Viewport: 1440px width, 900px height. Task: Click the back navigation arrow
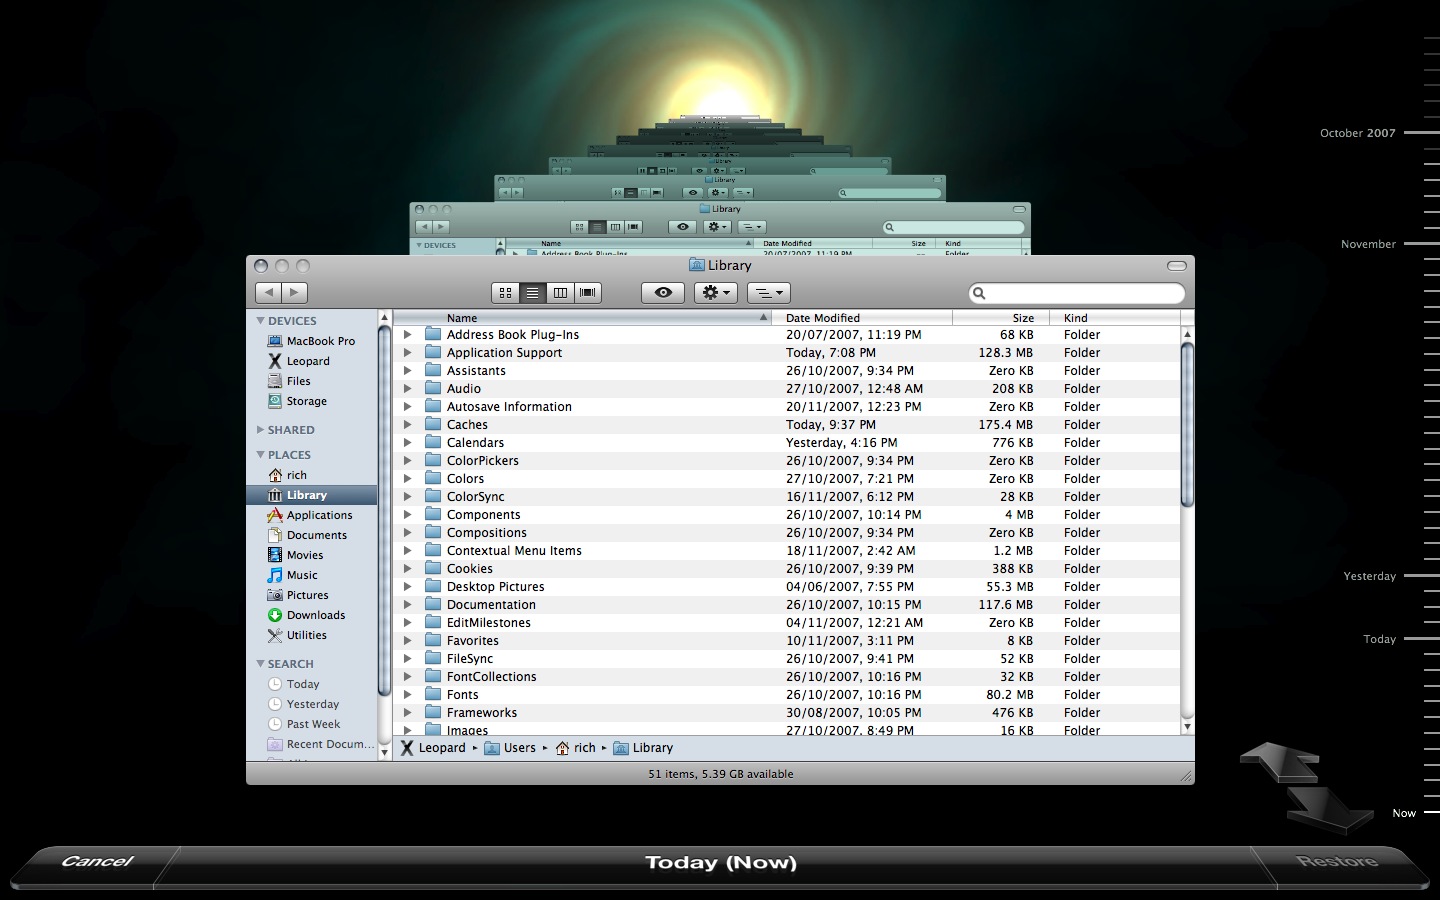(x=268, y=293)
